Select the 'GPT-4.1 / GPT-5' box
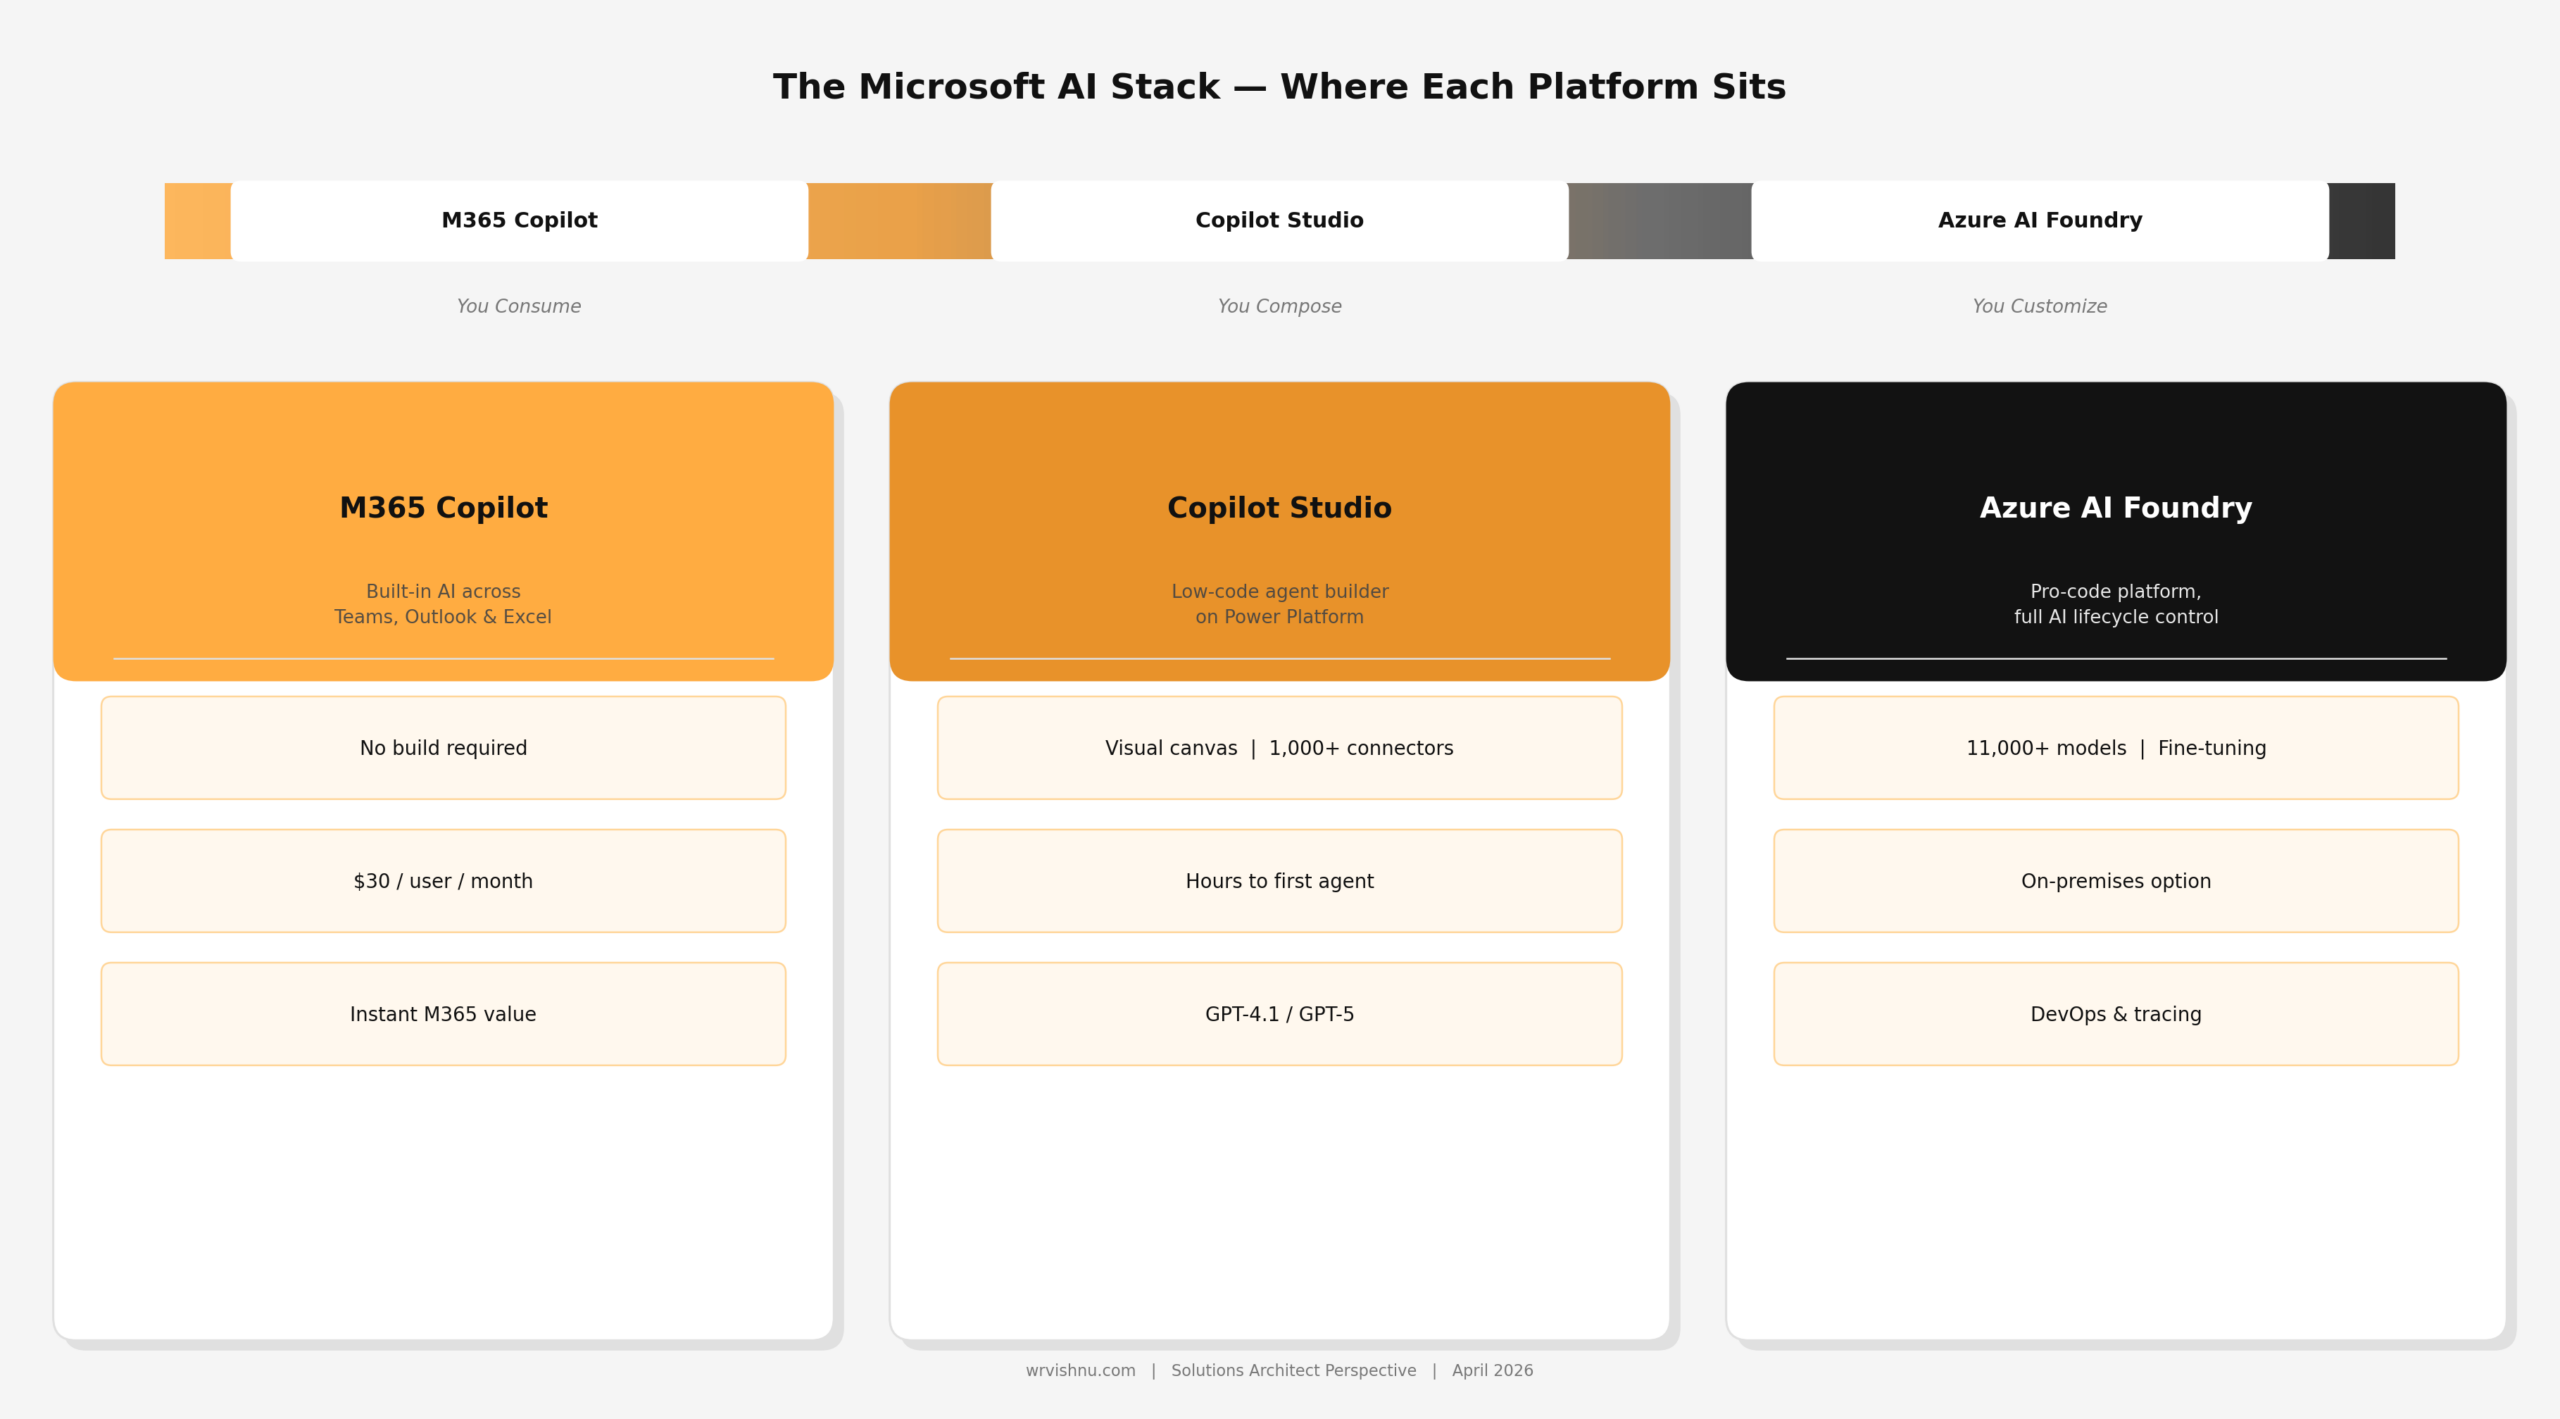The width and height of the screenshot is (2560, 1419). pyautogui.click(x=1279, y=1013)
